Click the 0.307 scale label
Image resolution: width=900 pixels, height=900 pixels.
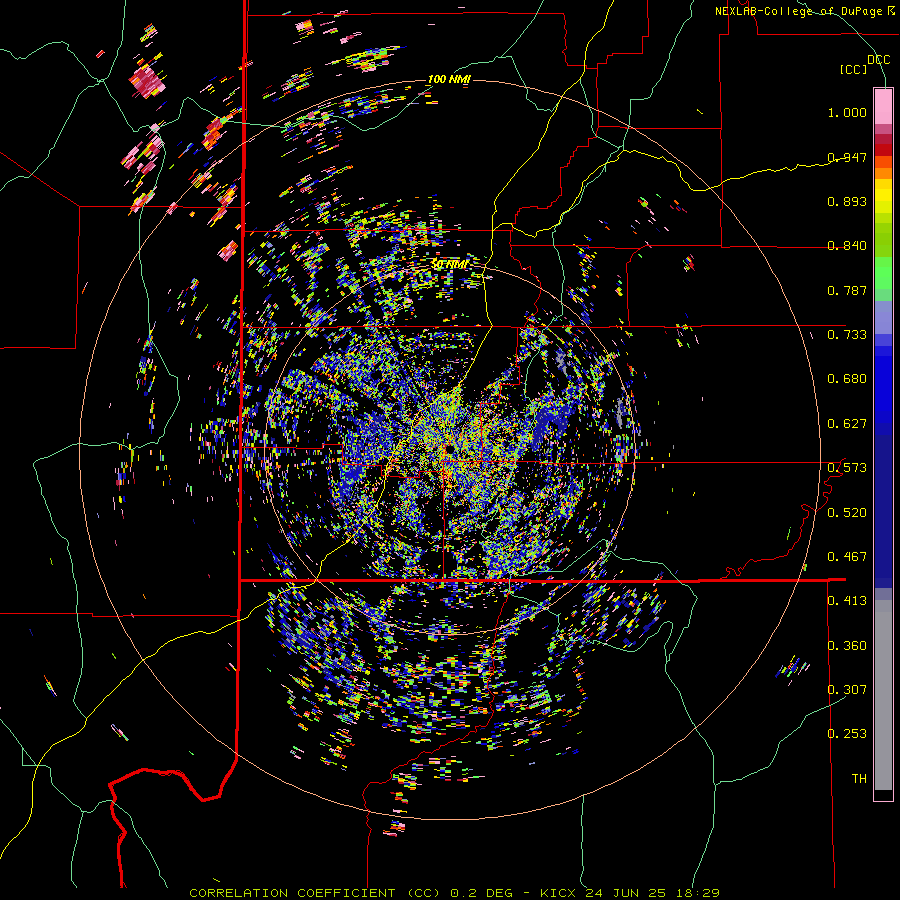tap(847, 689)
